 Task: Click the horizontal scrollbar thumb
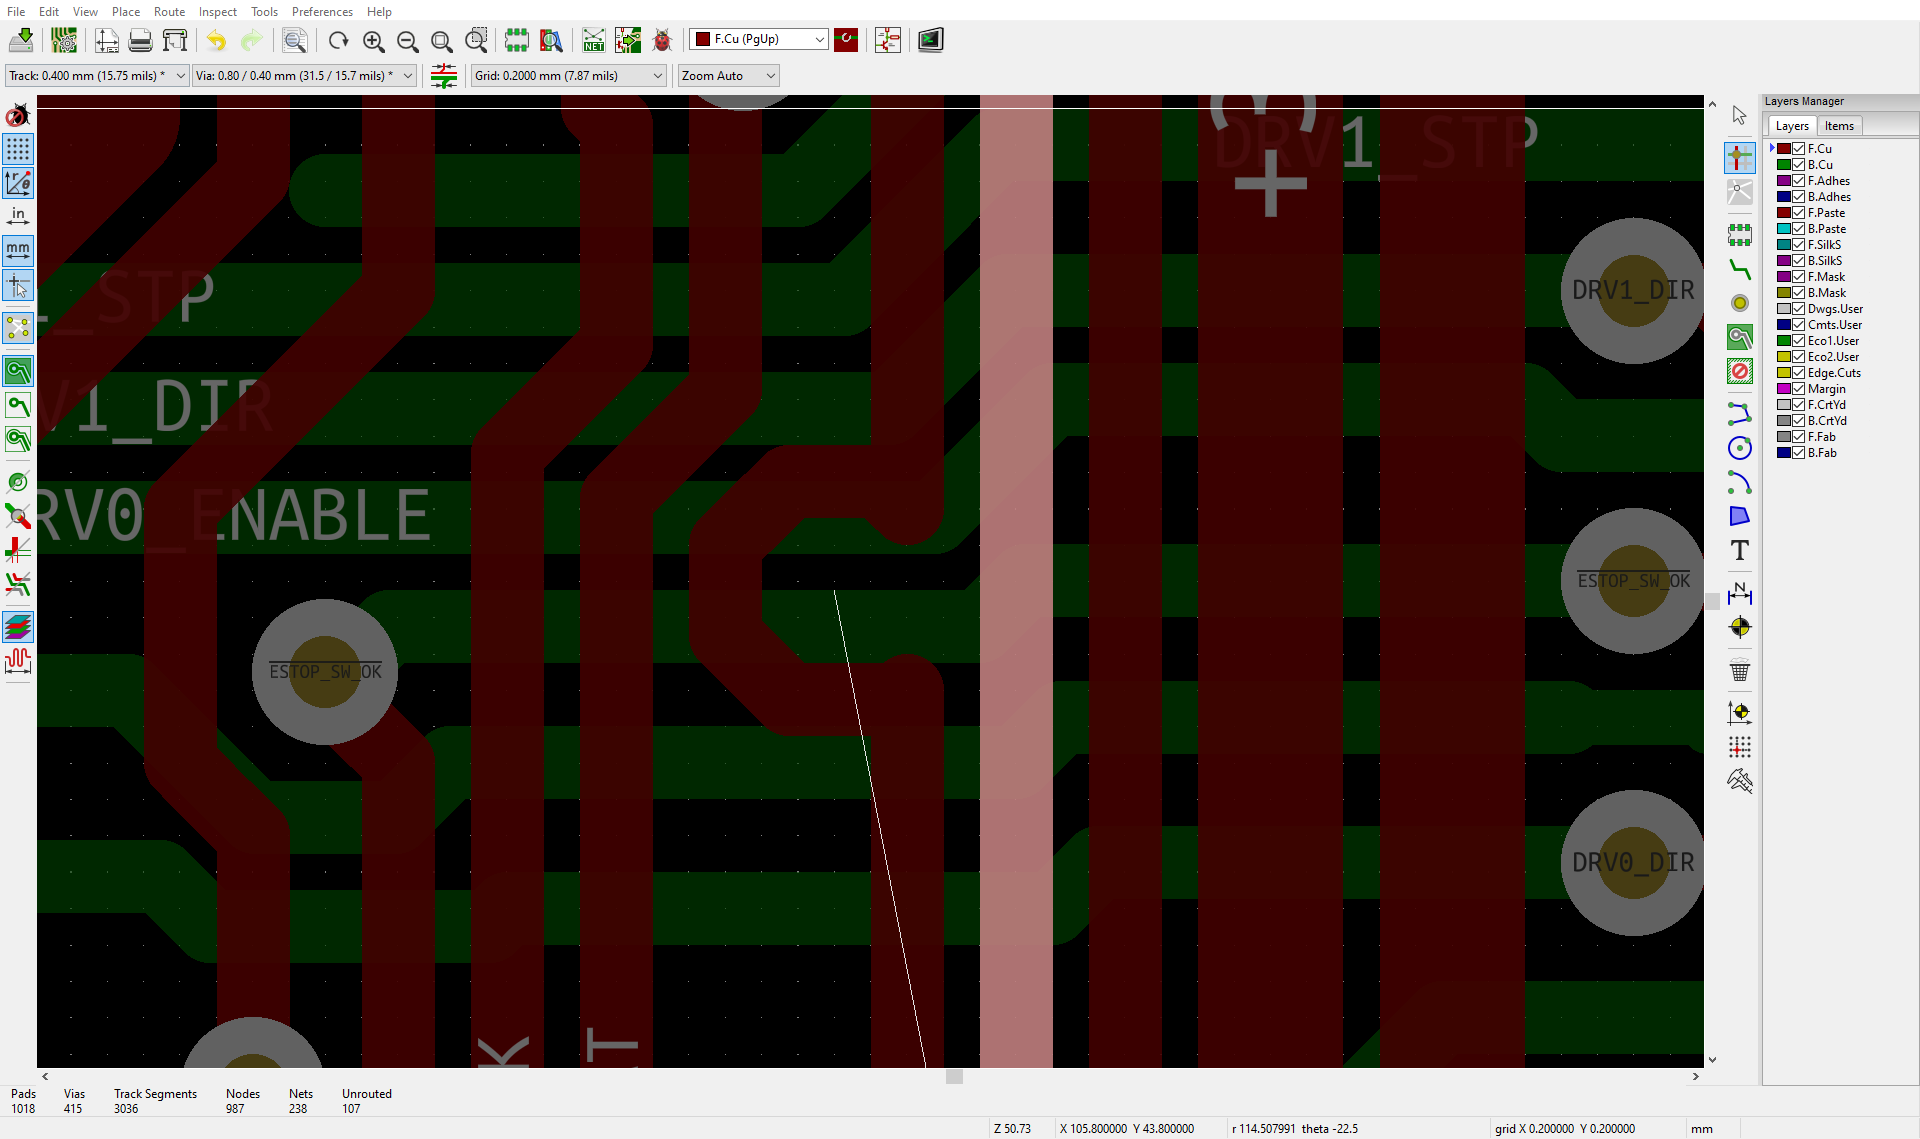[x=954, y=1076]
